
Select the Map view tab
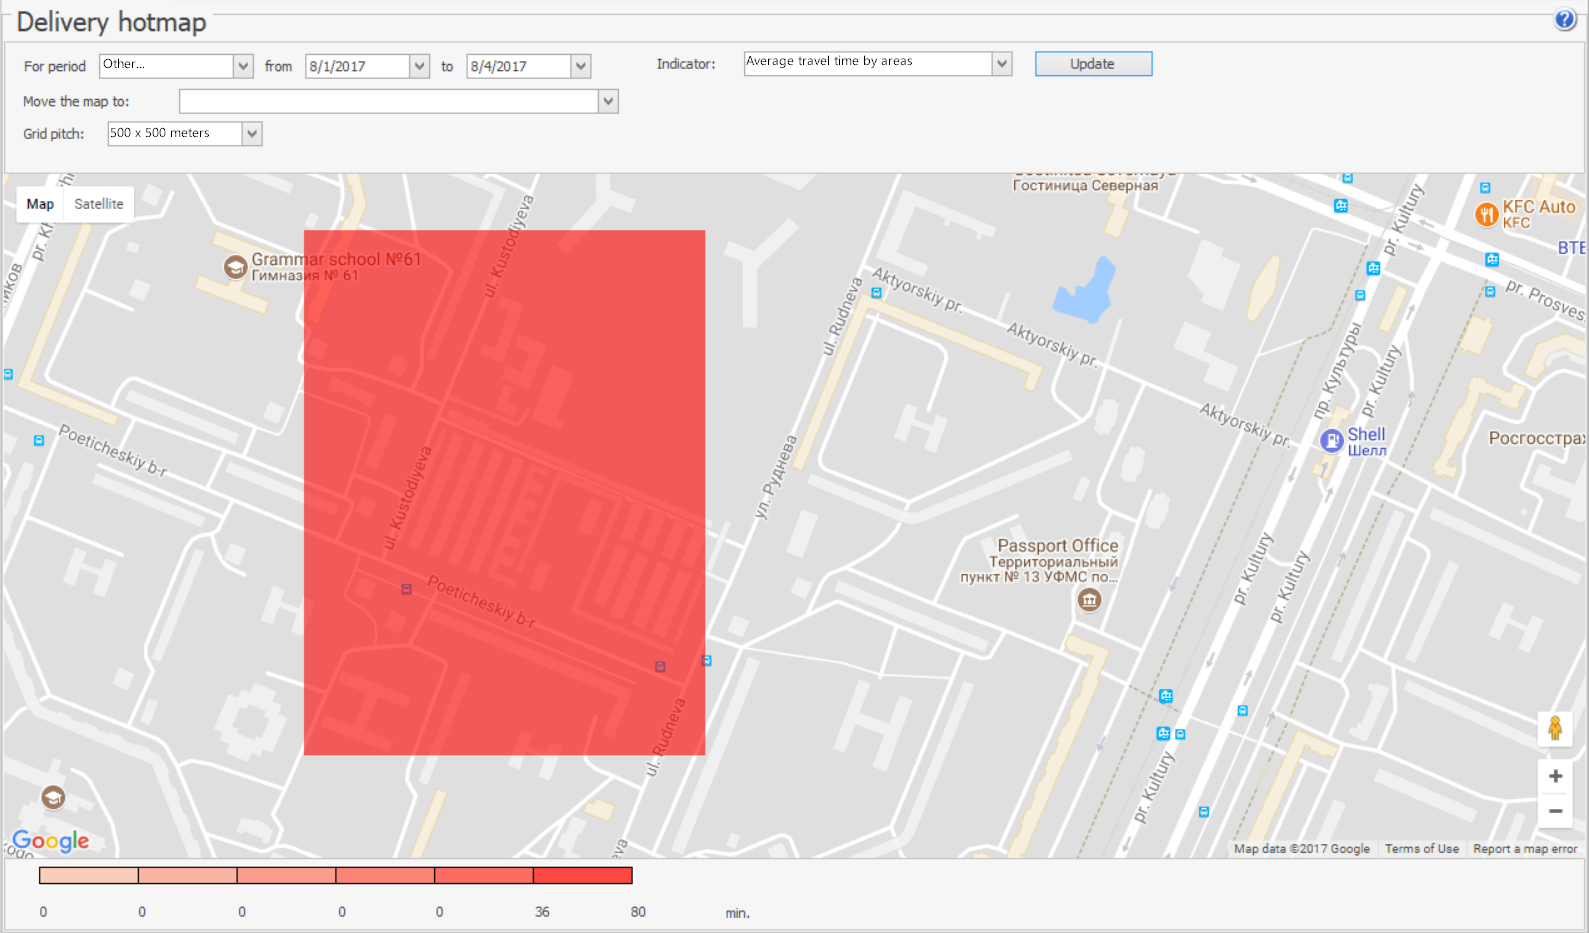[x=40, y=204]
